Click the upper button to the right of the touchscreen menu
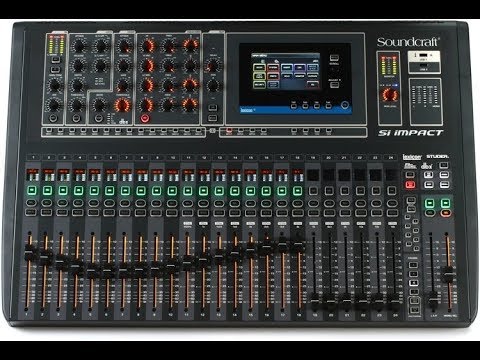The image size is (480, 360). tap(334, 58)
